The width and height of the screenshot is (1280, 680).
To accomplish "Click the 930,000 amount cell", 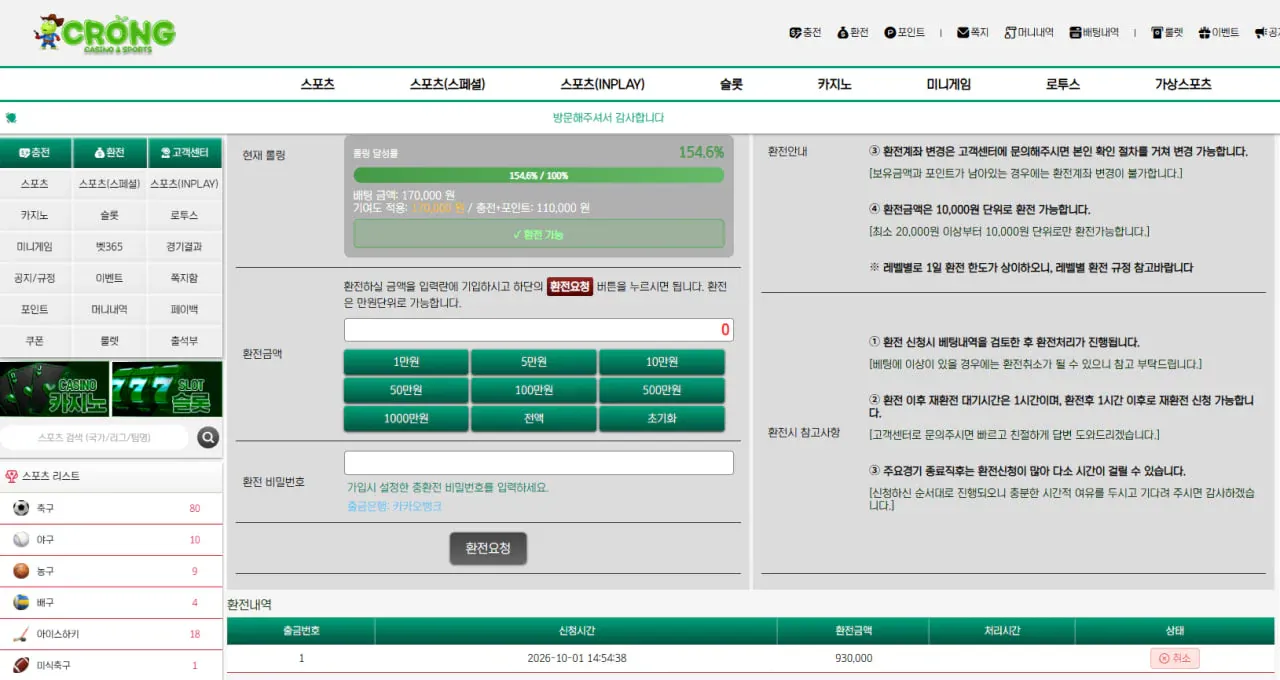I will pyautogui.click(x=853, y=658).
